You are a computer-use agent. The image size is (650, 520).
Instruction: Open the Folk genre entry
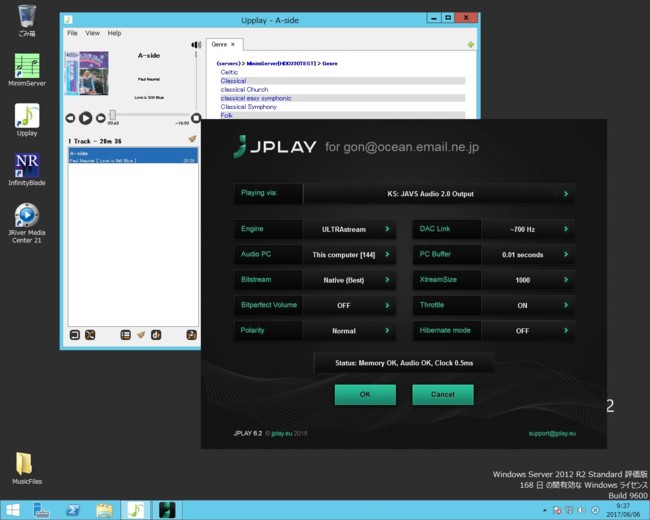tap(226, 115)
